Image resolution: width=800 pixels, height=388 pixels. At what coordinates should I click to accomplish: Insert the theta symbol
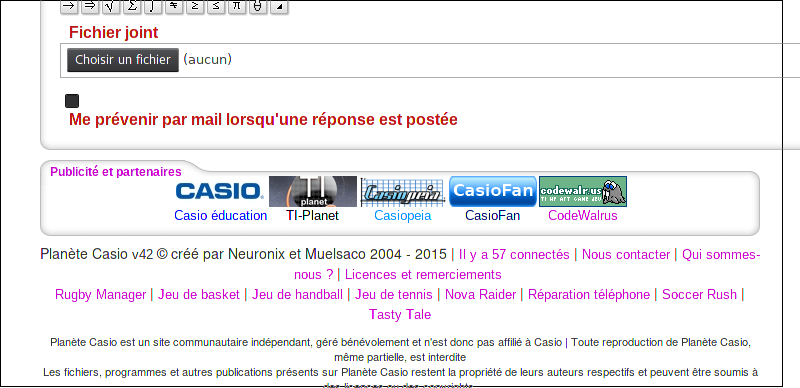[x=258, y=6]
